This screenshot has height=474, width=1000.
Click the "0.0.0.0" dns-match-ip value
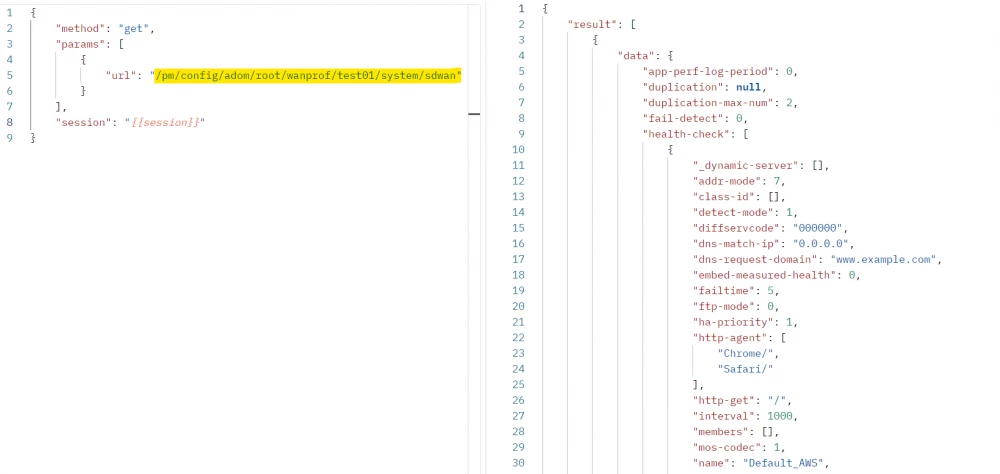[821, 244]
